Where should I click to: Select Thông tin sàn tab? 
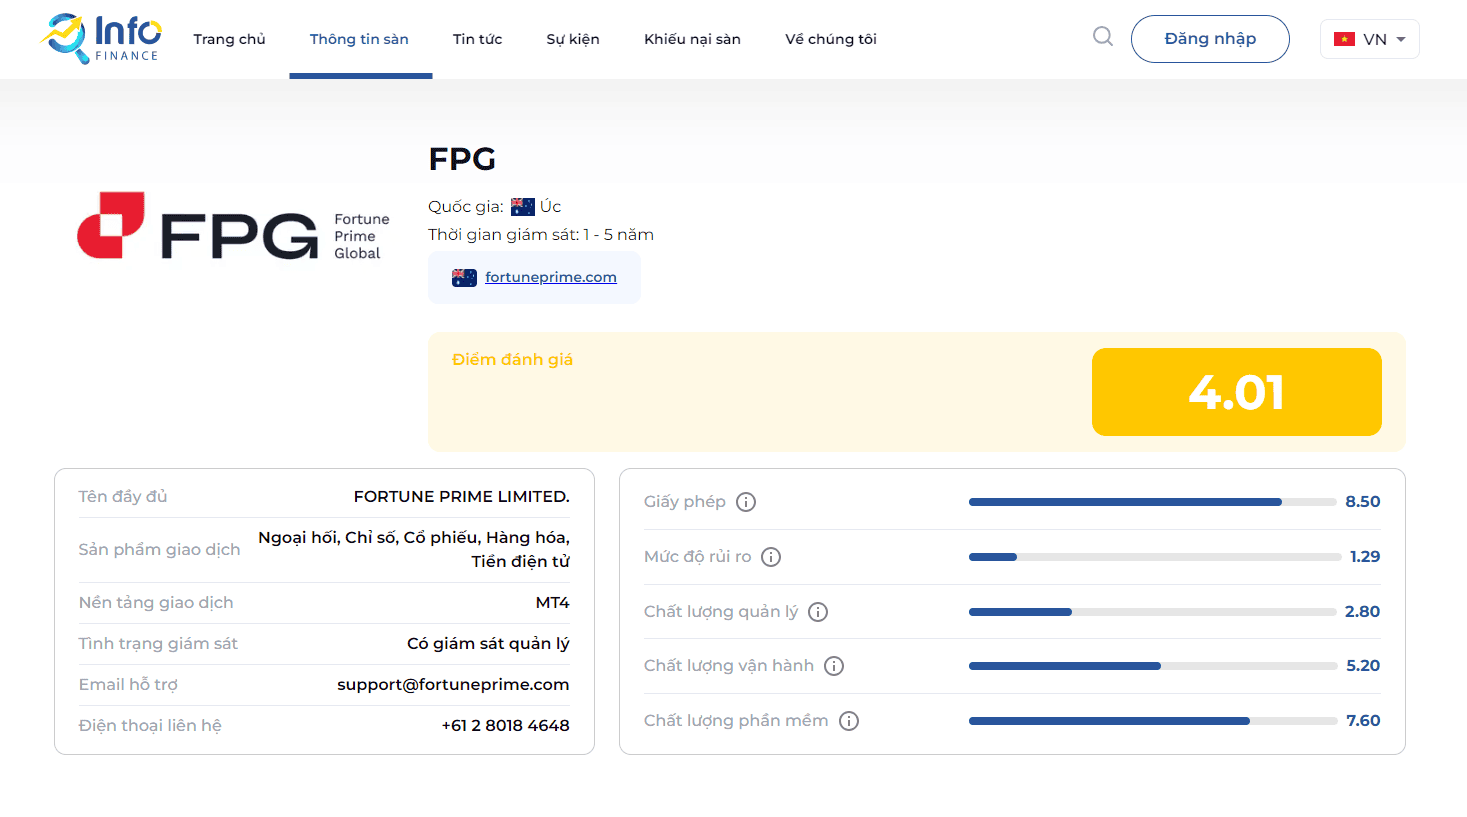(359, 39)
